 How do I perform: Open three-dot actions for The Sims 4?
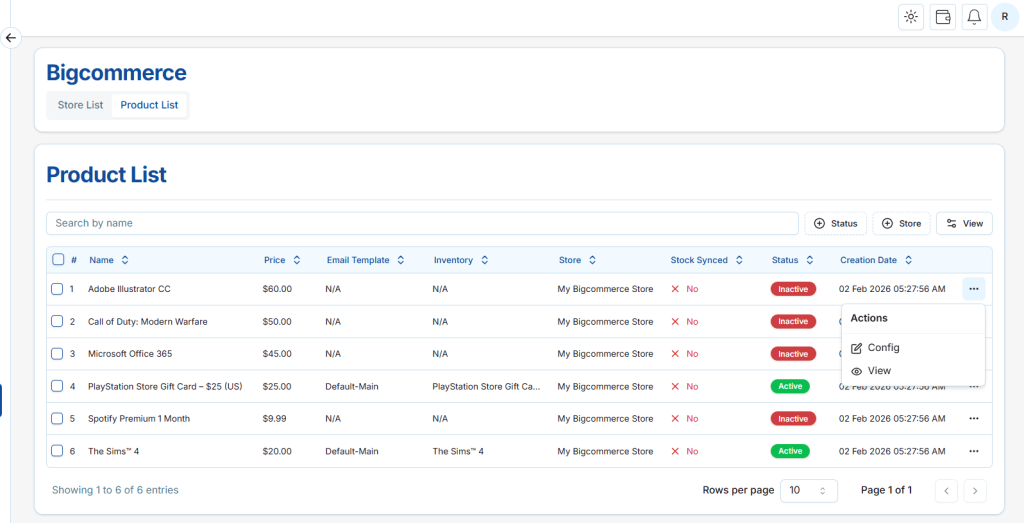coord(973,451)
